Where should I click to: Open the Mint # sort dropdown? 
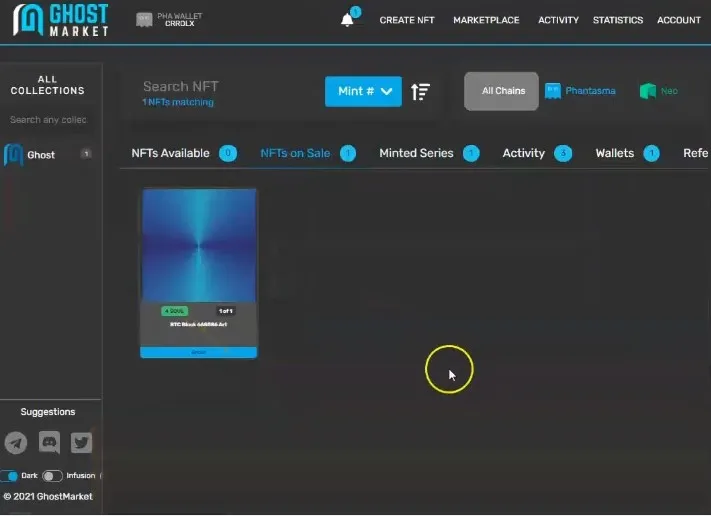point(363,92)
